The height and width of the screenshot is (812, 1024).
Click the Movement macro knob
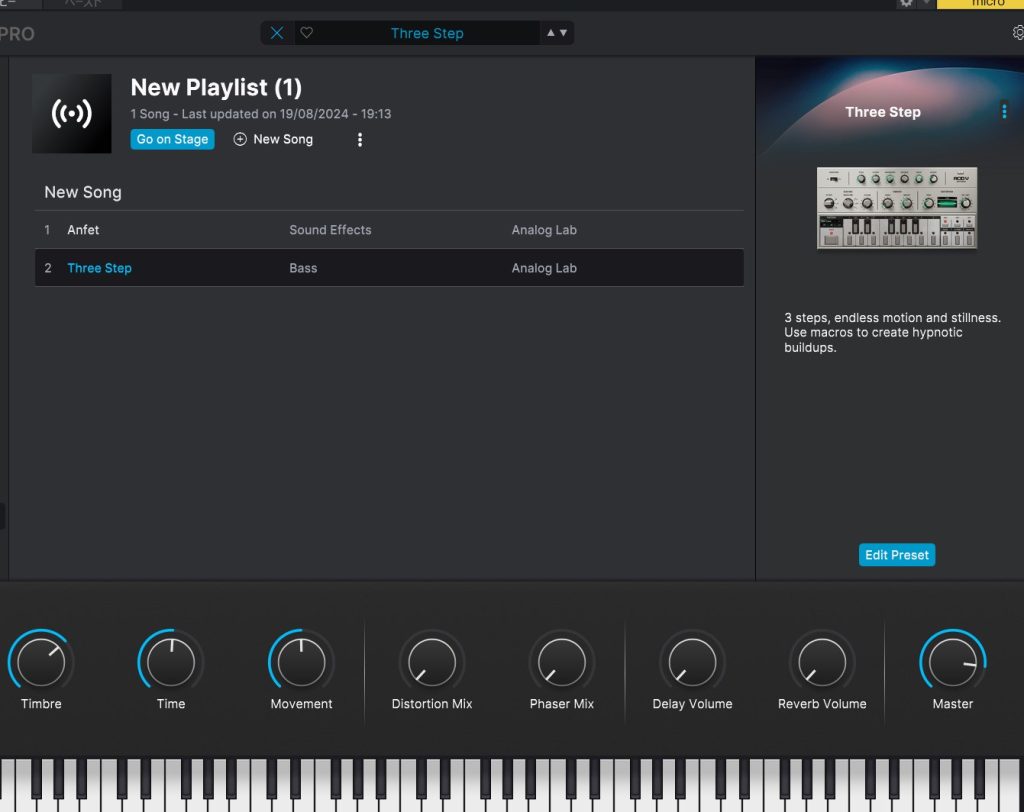pyautogui.click(x=301, y=662)
